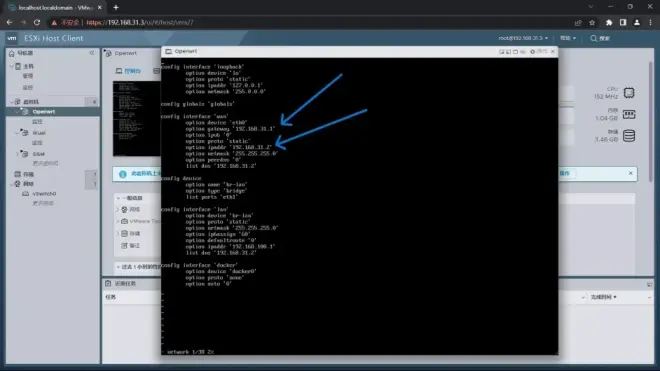This screenshot has height=371, width=660.
Task: Open the Help dropdown in ESXi header
Action: pyautogui.click(x=568, y=38)
